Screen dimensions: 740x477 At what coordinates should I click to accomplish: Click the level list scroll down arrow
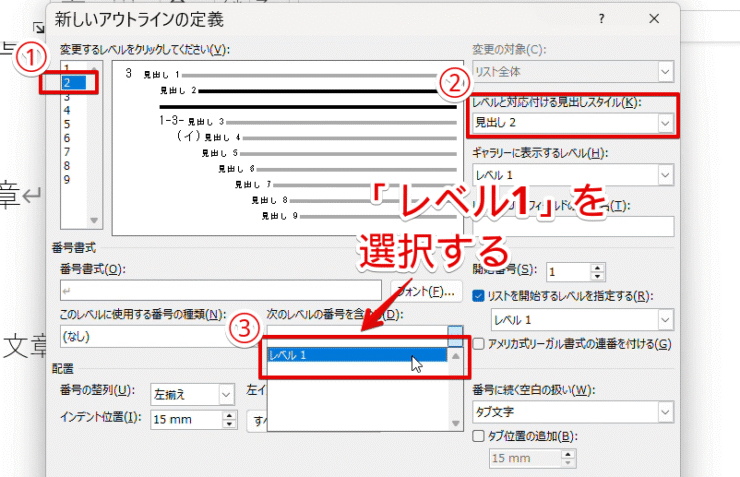pos(94,220)
